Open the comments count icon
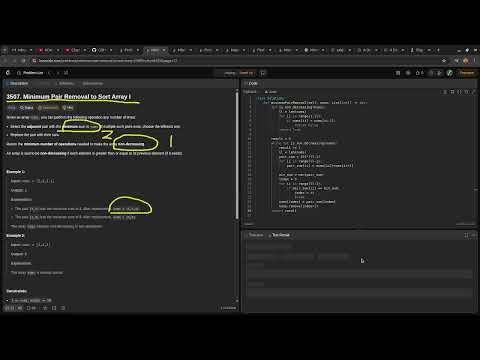Screen dimensions: 480x360 point(31,308)
